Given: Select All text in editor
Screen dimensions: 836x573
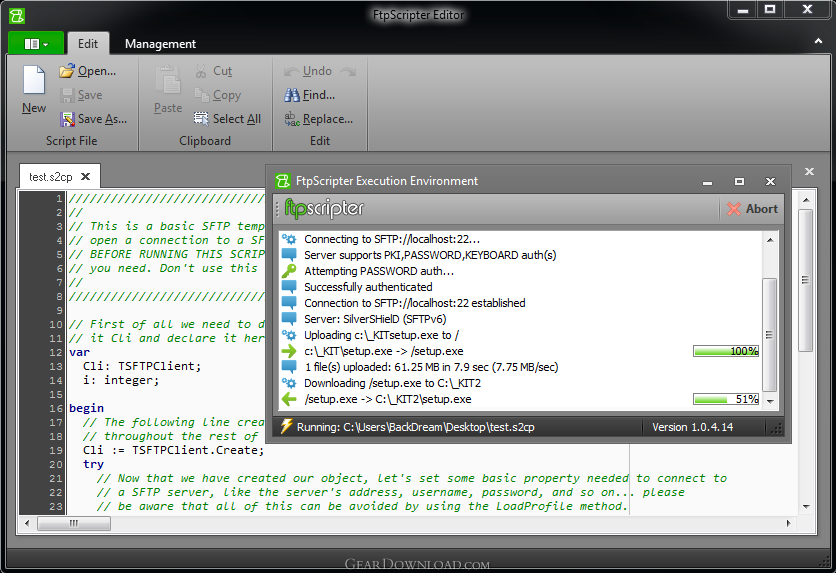Looking at the screenshot, I should pos(228,119).
